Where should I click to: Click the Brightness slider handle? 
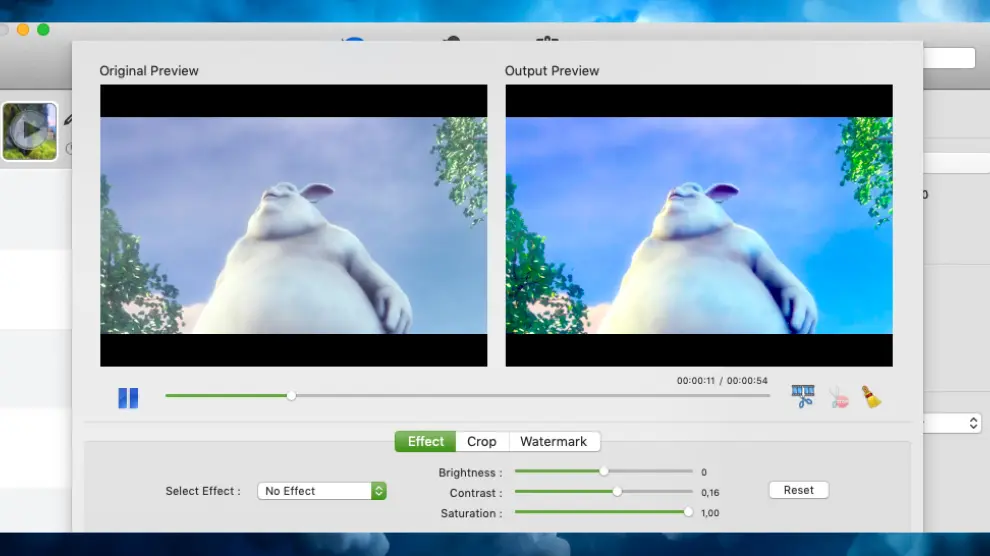pos(604,471)
